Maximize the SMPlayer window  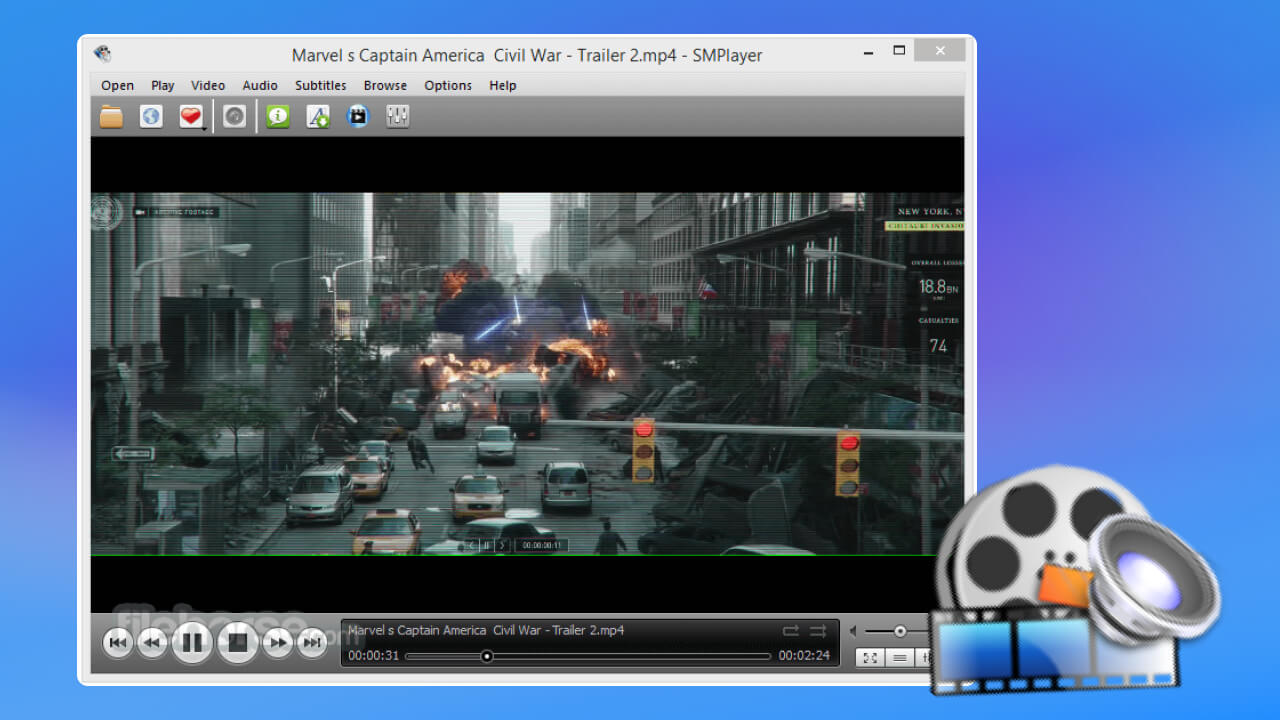click(899, 50)
